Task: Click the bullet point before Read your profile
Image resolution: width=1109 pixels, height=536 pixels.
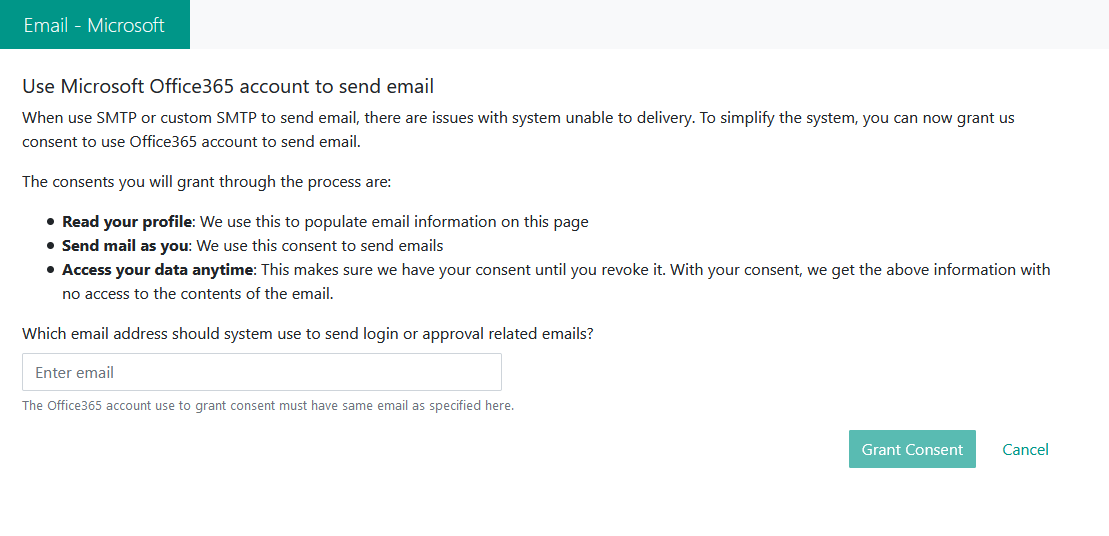Action: coord(50,221)
